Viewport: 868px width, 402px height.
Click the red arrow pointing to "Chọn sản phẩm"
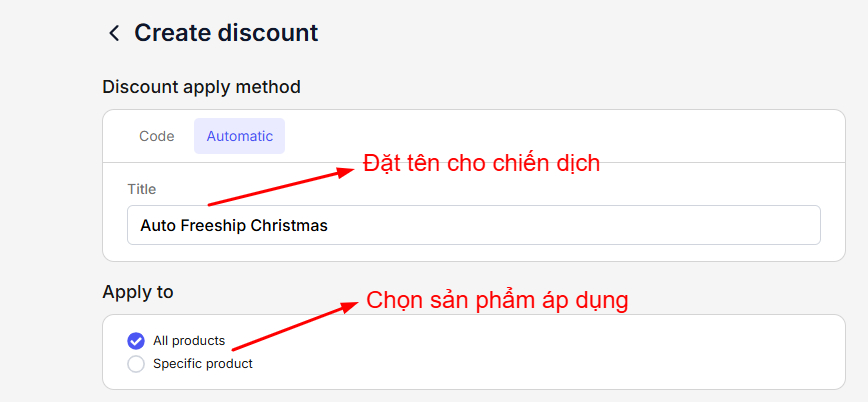point(293,327)
